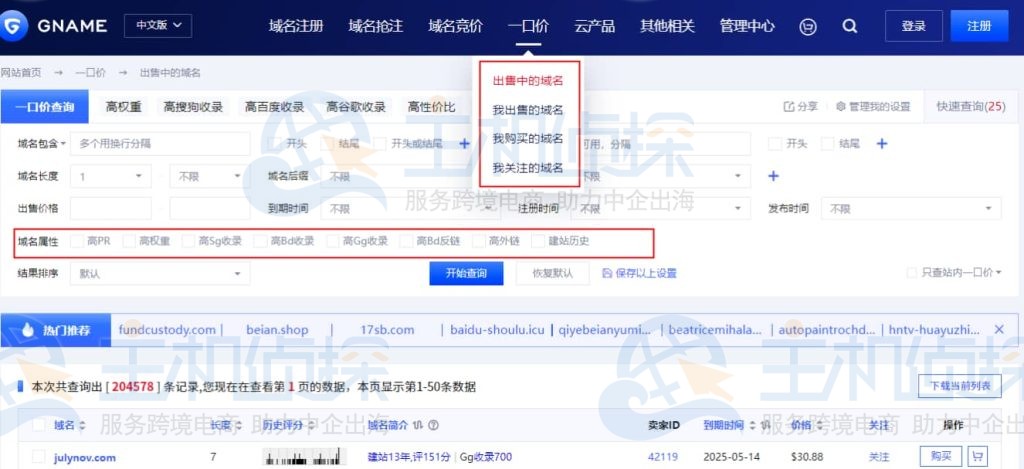
Task: Sort by 长度 column arrows
Action: 238,425
